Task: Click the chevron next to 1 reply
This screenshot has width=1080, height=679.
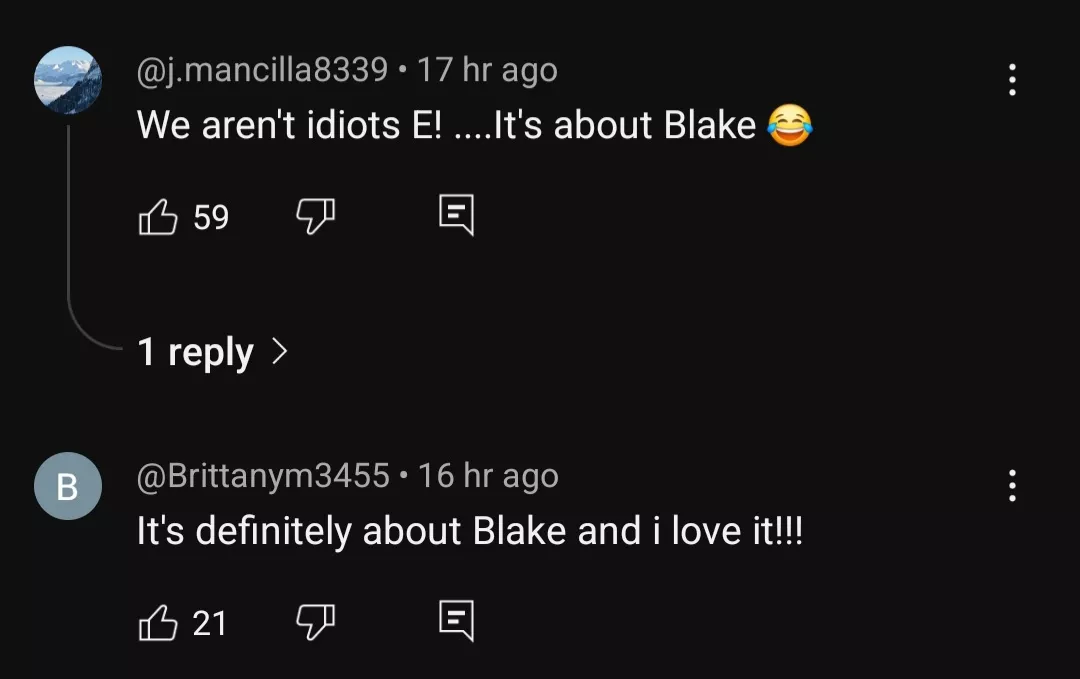Action: coord(280,351)
